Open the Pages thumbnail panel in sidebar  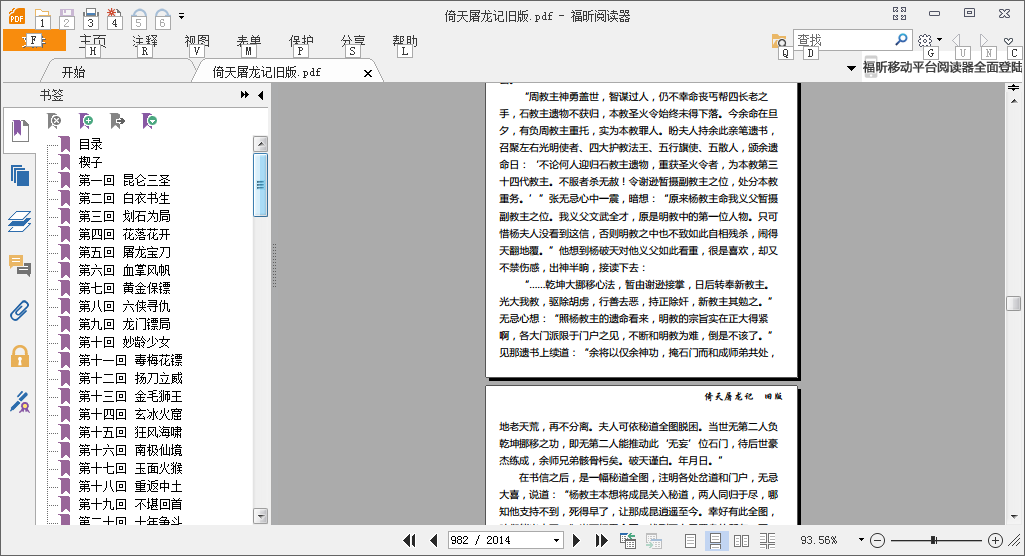[x=20, y=175]
